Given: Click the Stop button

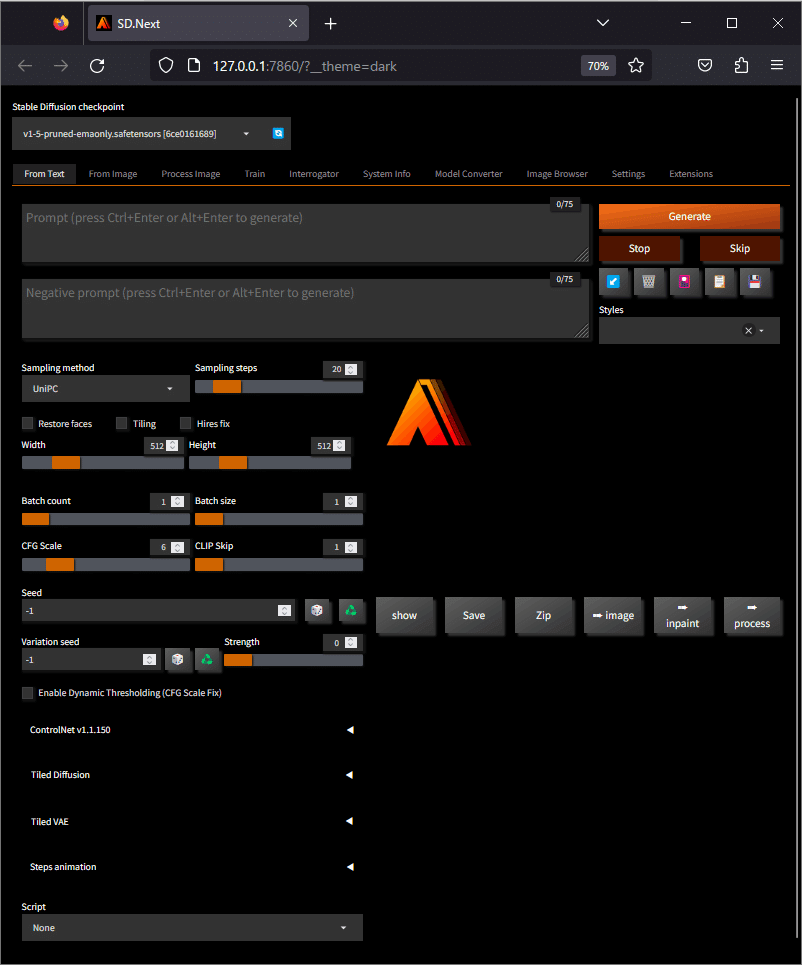Looking at the screenshot, I should pos(640,249).
